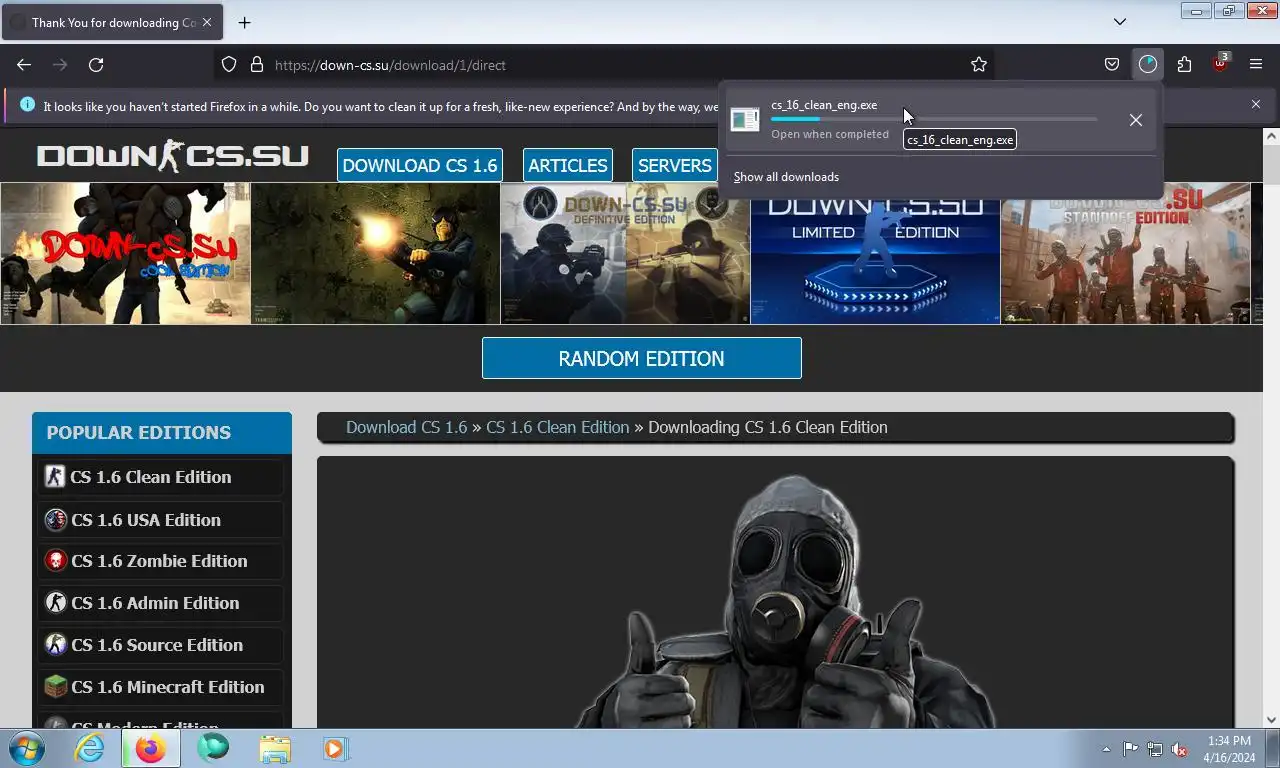Screen dimensions: 1280x768
Task: Cancel the cs_16_clean_eng.exe download
Action: click(x=1136, y=120)
